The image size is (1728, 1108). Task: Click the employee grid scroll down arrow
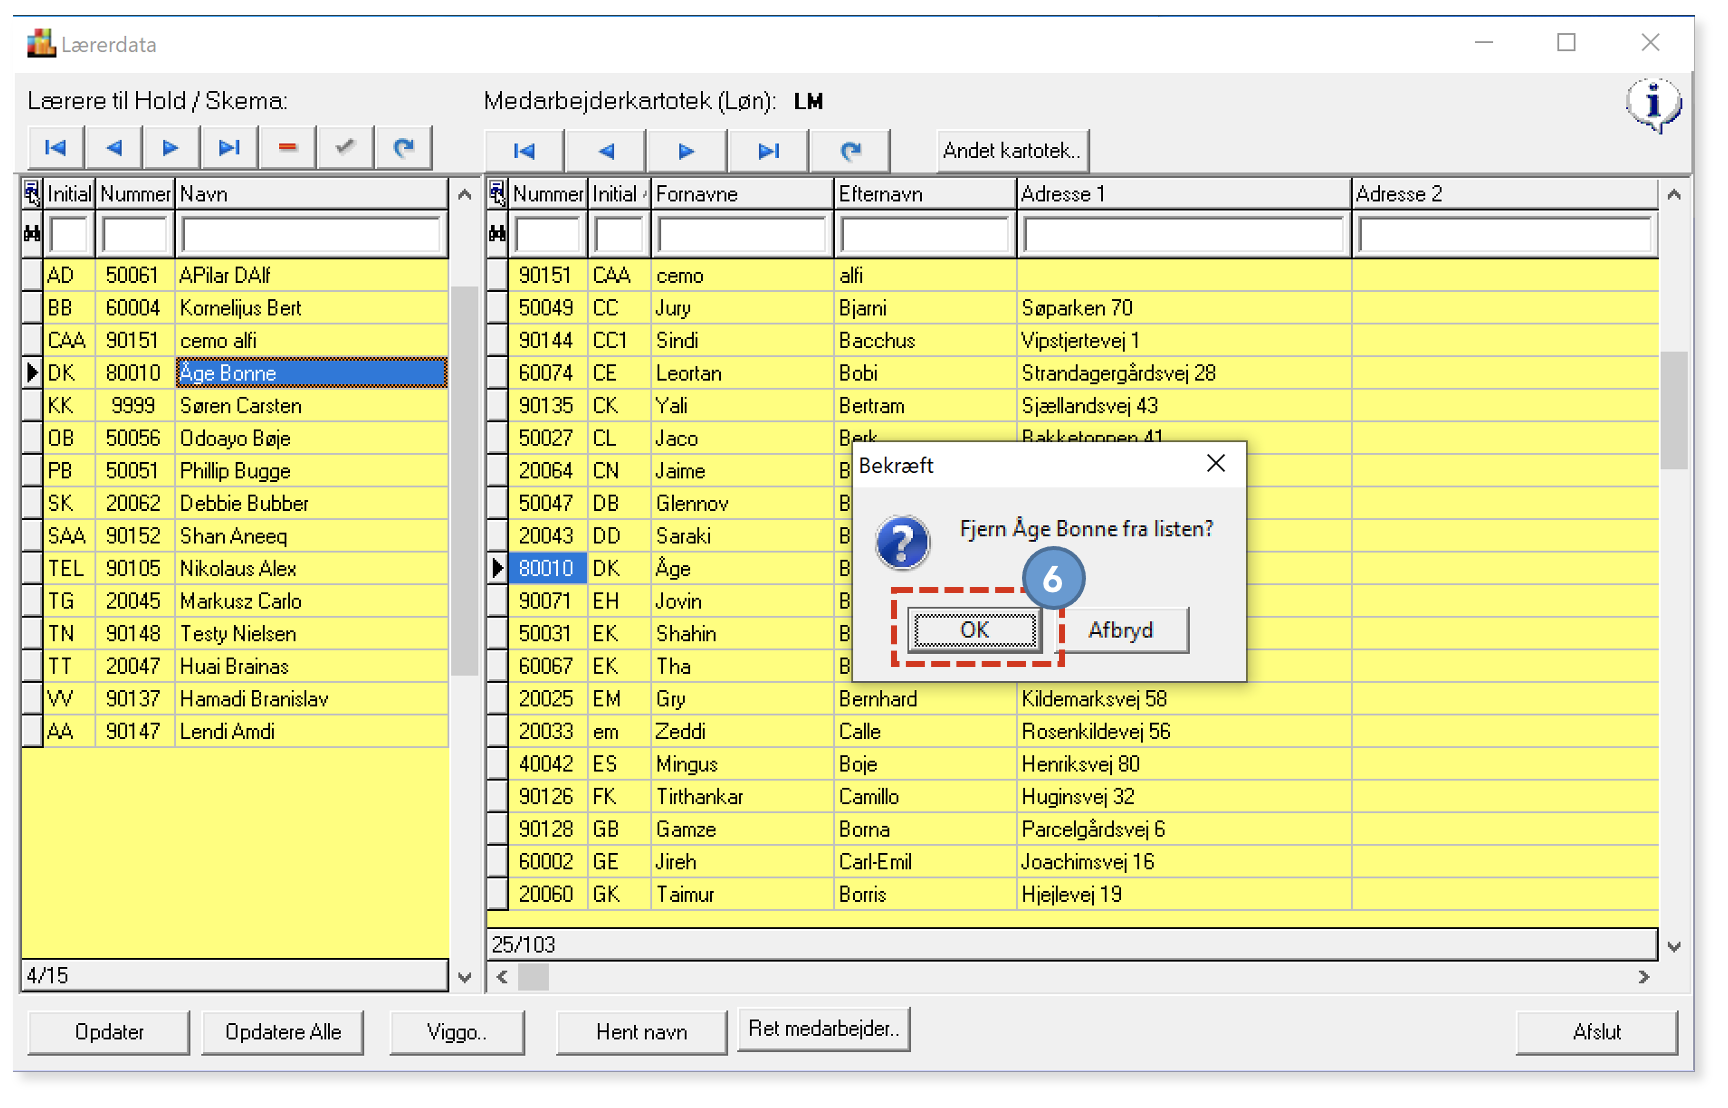pos(1674,946)
